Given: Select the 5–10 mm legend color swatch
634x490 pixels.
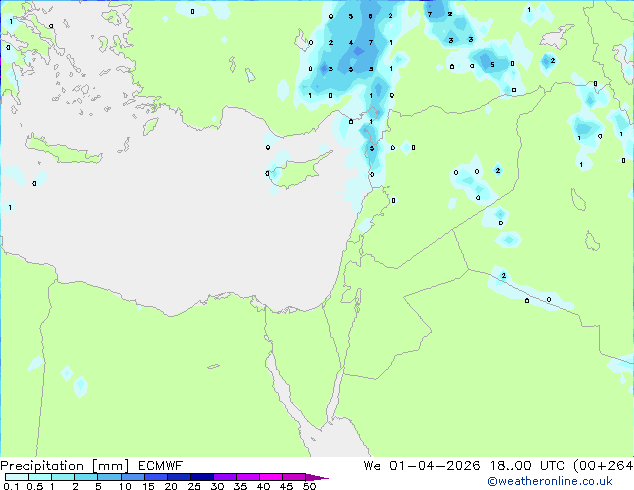Looking at the screenshot, I should point(109,477).
